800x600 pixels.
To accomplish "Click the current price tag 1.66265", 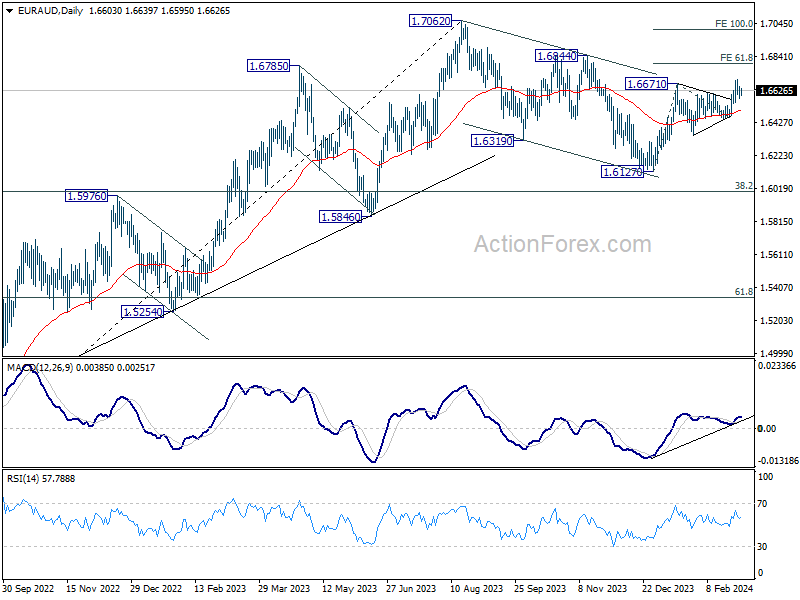I will point(777,90).
